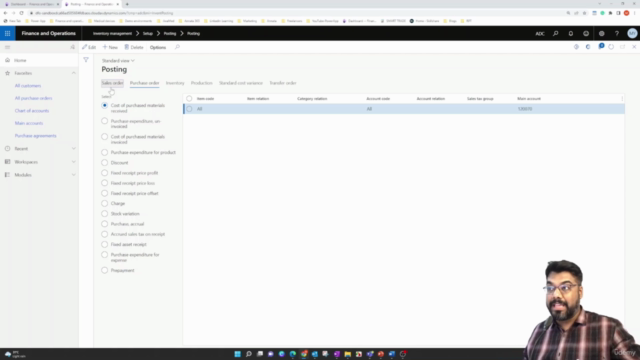Expand the Modules section chevron

click(73, 175)
